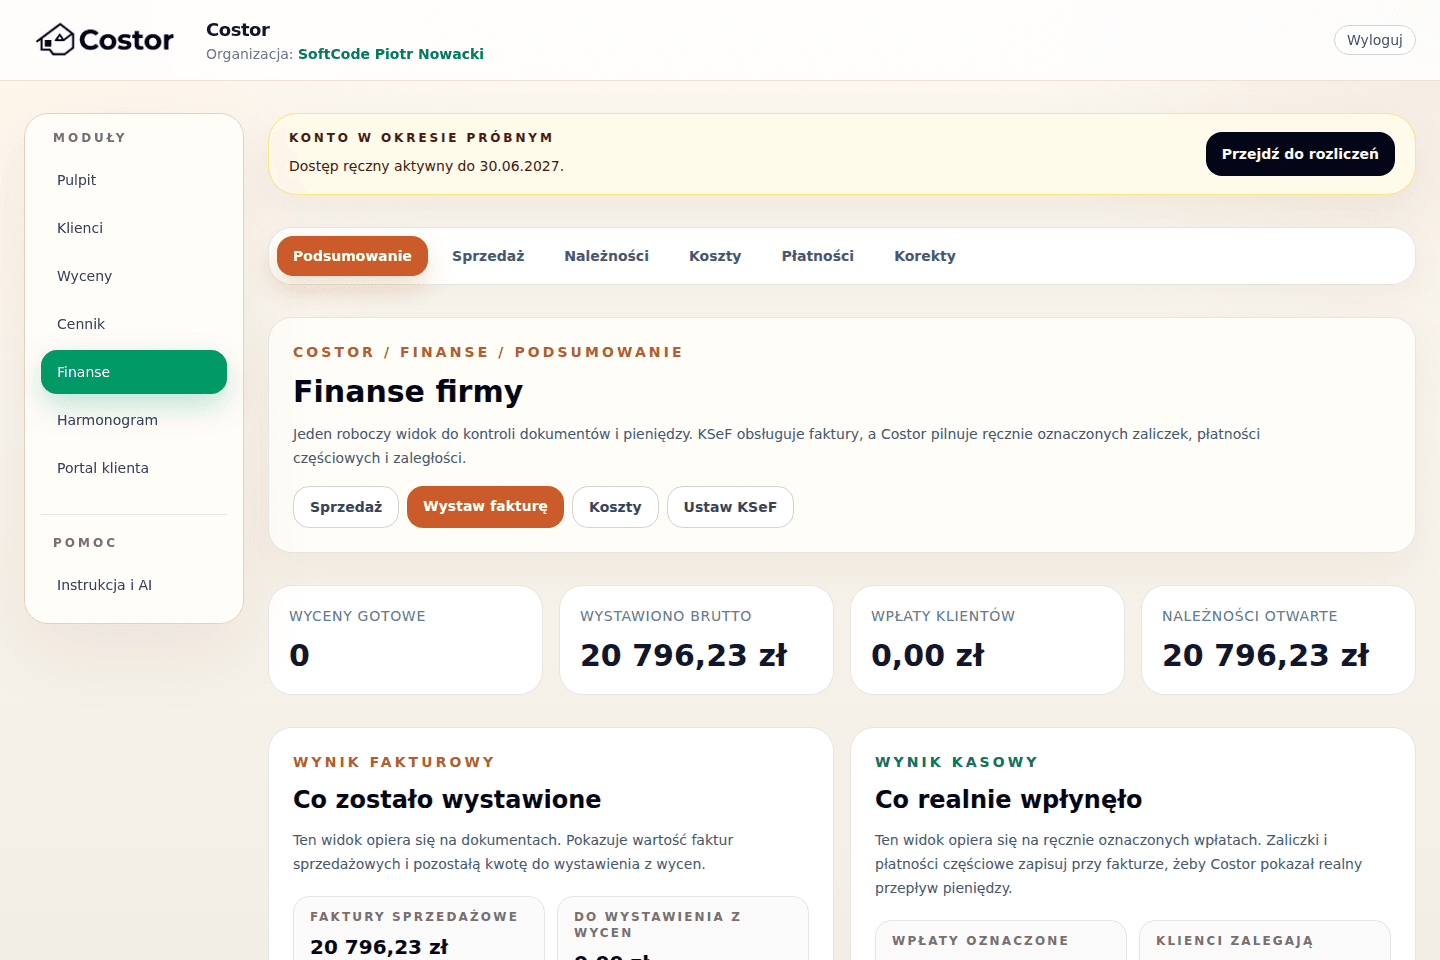This screenshot has width=1440, height=960.
Task: Click Przejdź do rozliczeń button
Action: [1300, 154]
